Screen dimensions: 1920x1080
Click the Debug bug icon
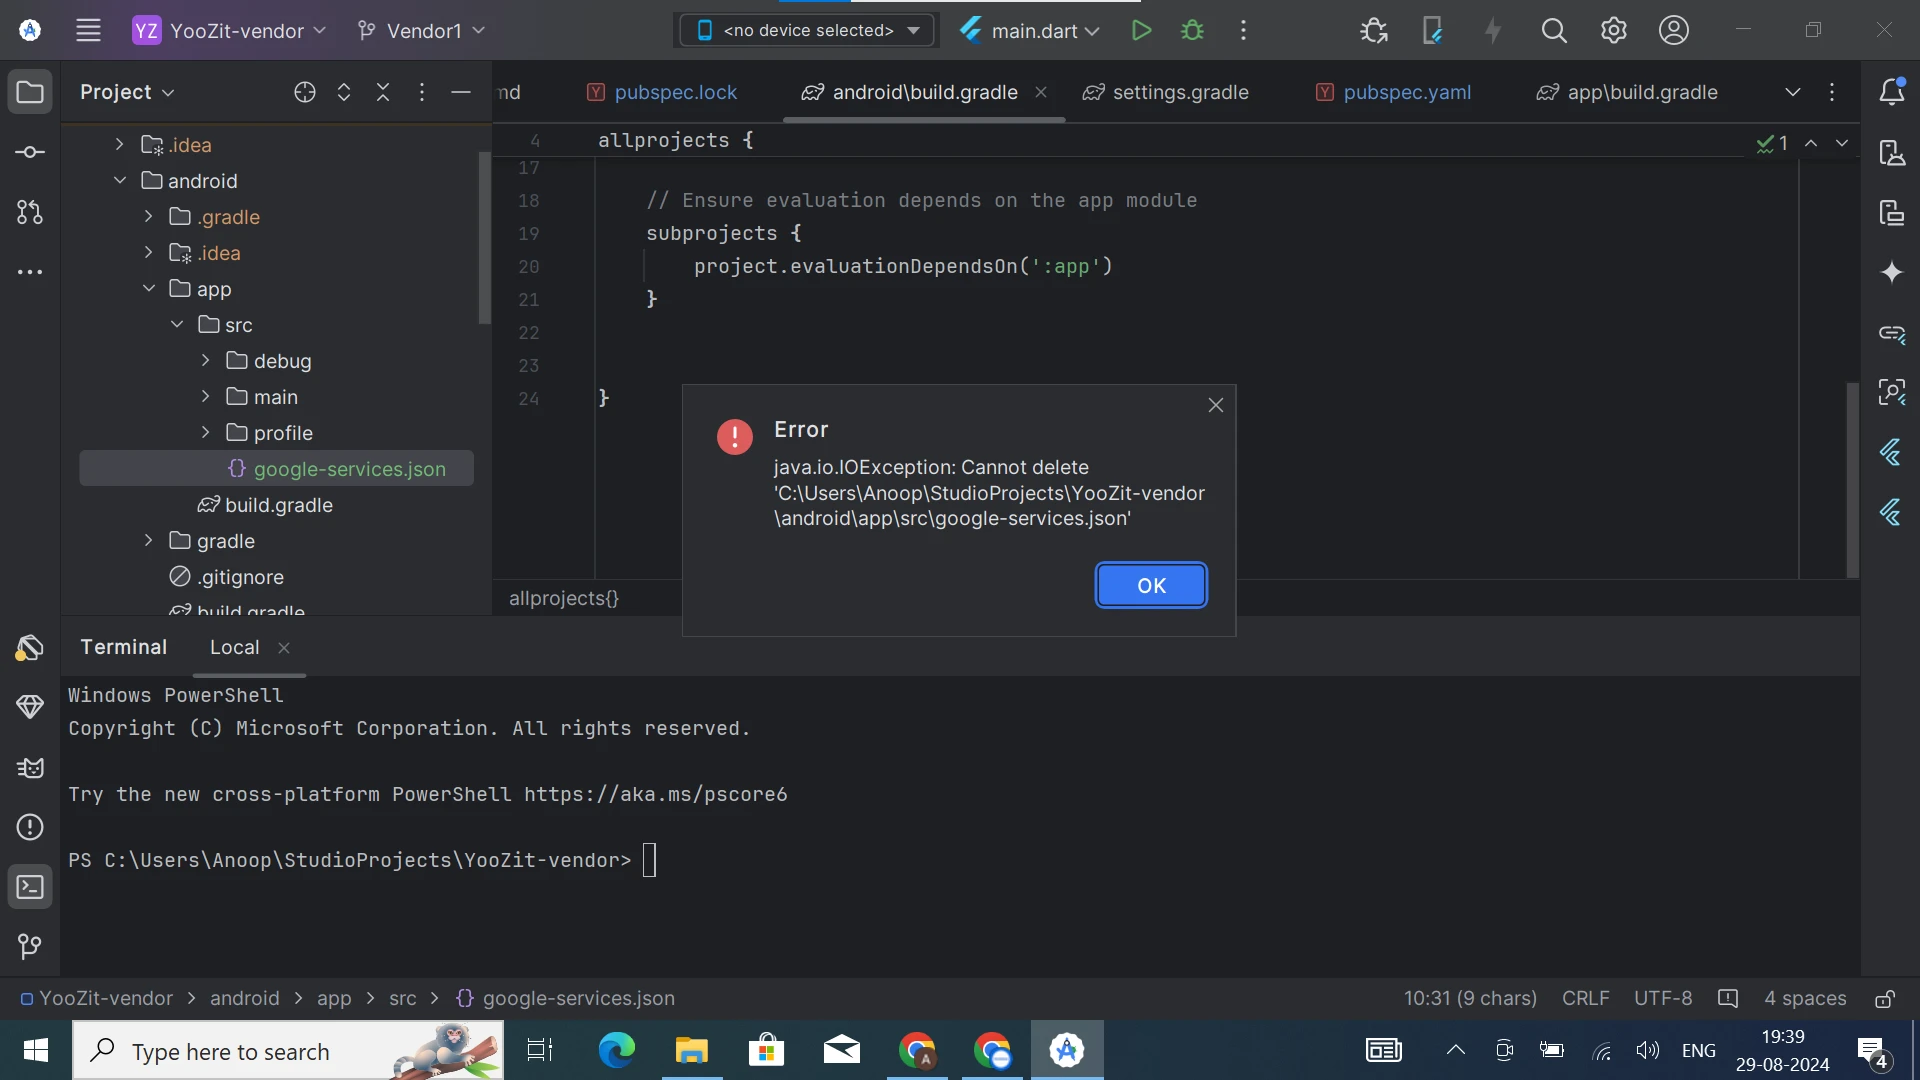click(x=1192, y=31)
